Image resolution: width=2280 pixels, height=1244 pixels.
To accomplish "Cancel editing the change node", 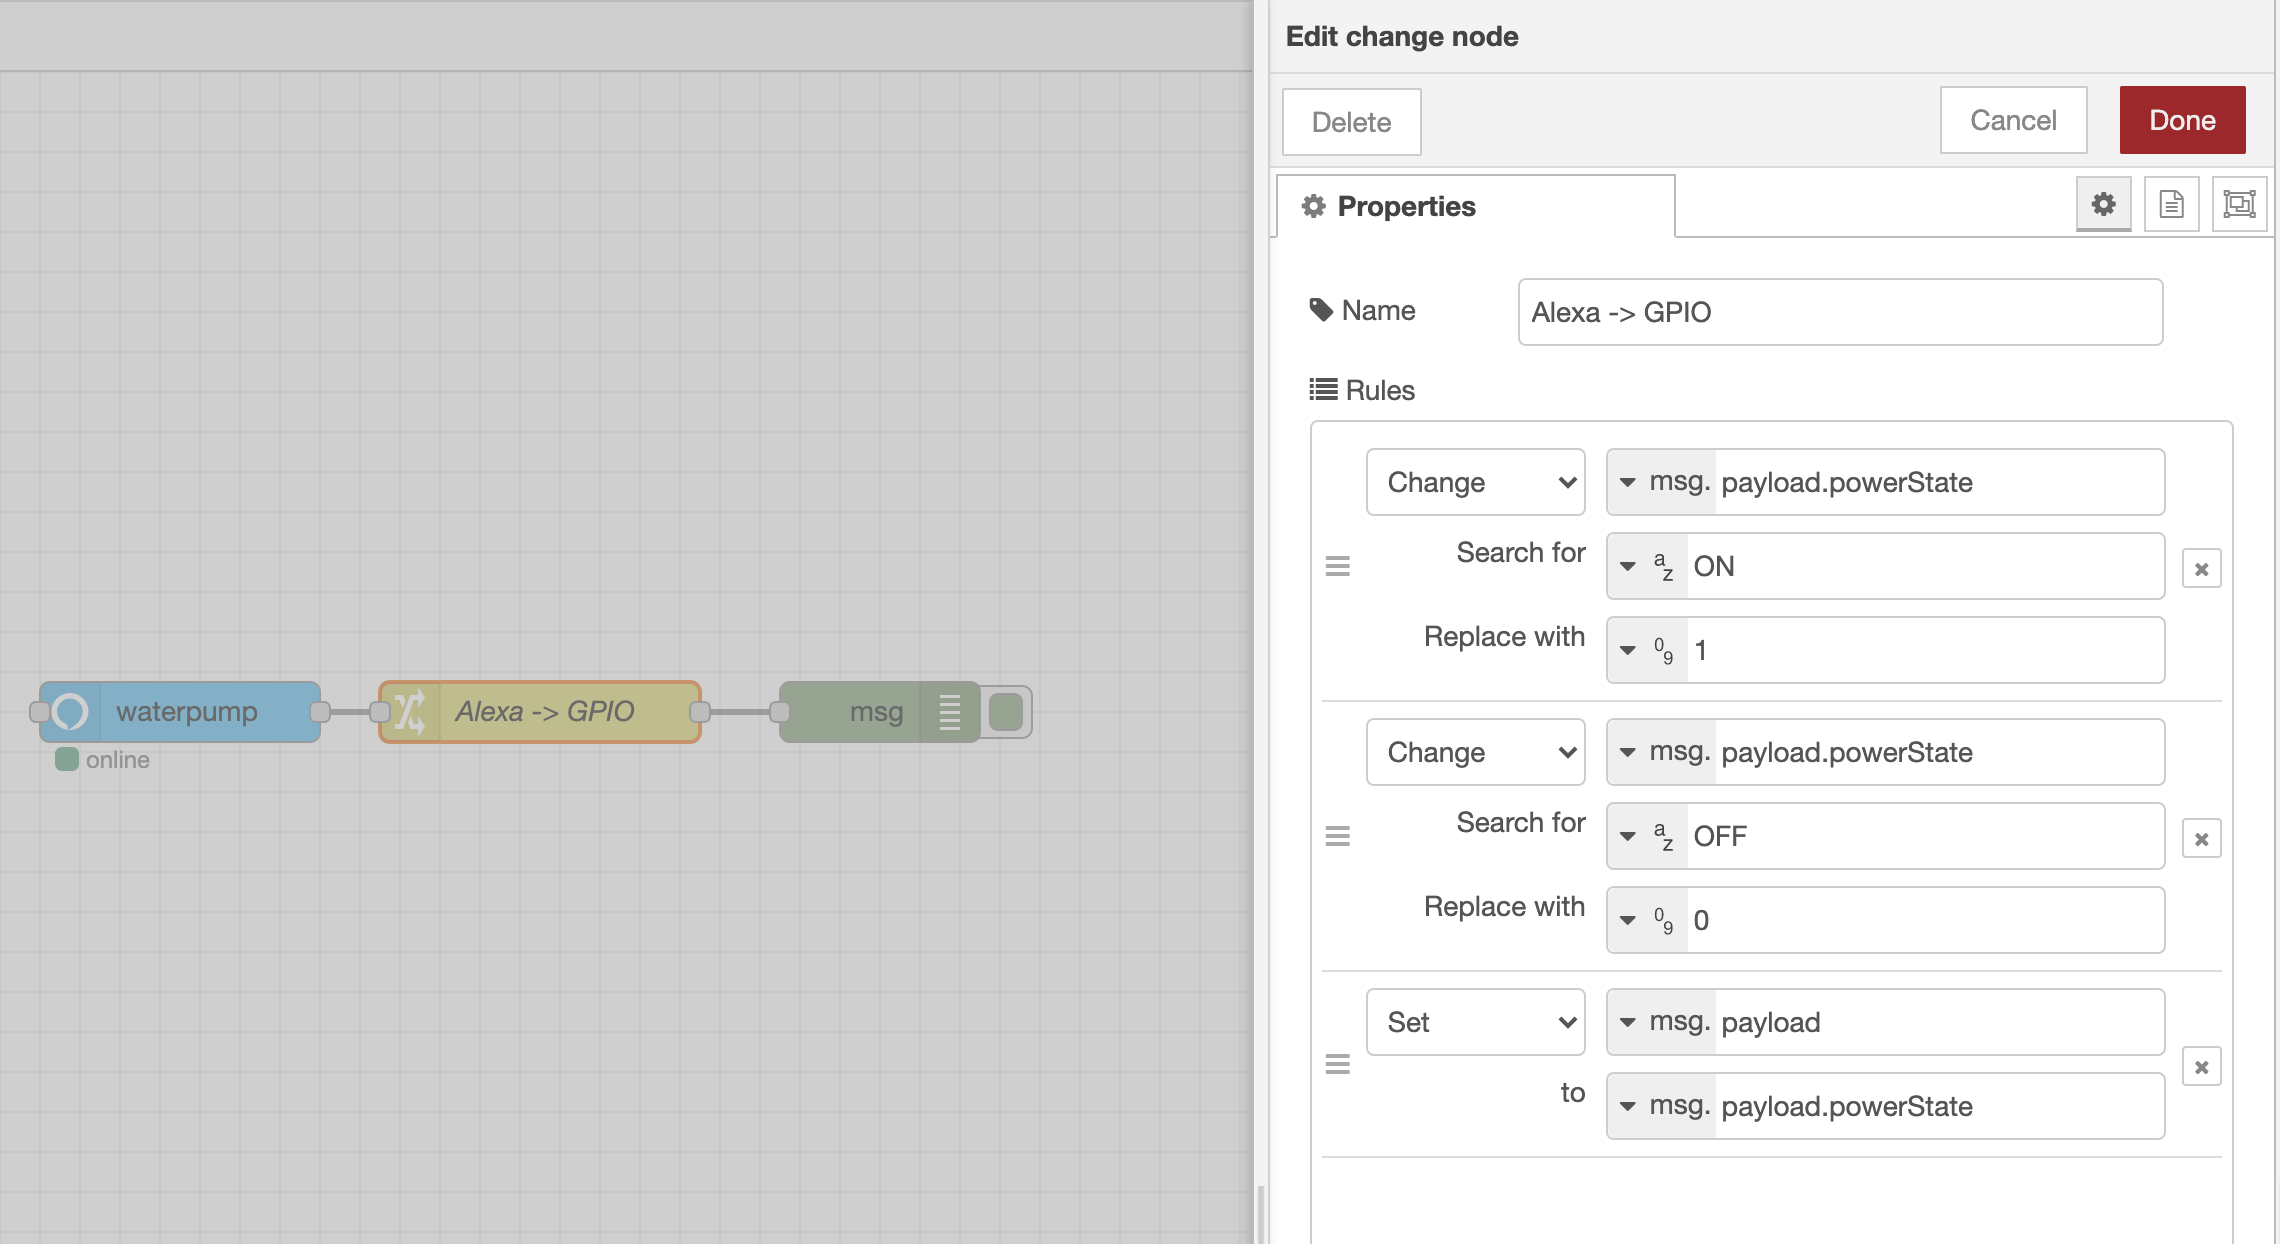I will coord(2012,120).
